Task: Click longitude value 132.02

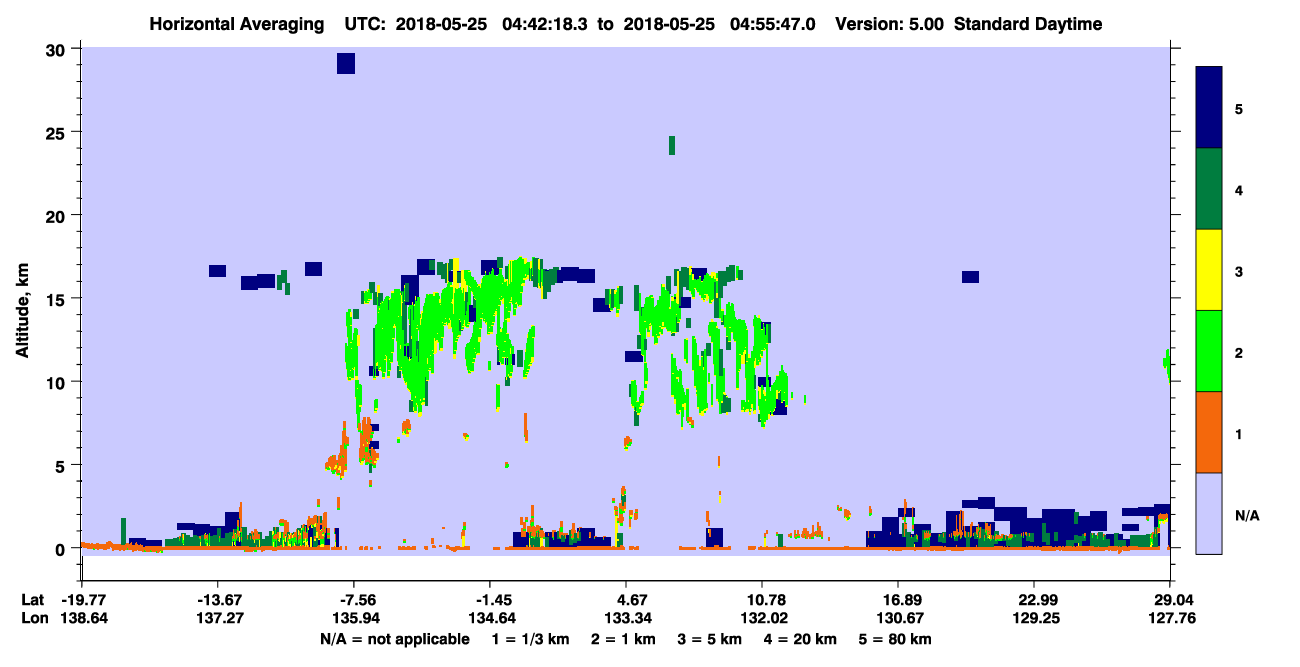Action: (762, 618)
